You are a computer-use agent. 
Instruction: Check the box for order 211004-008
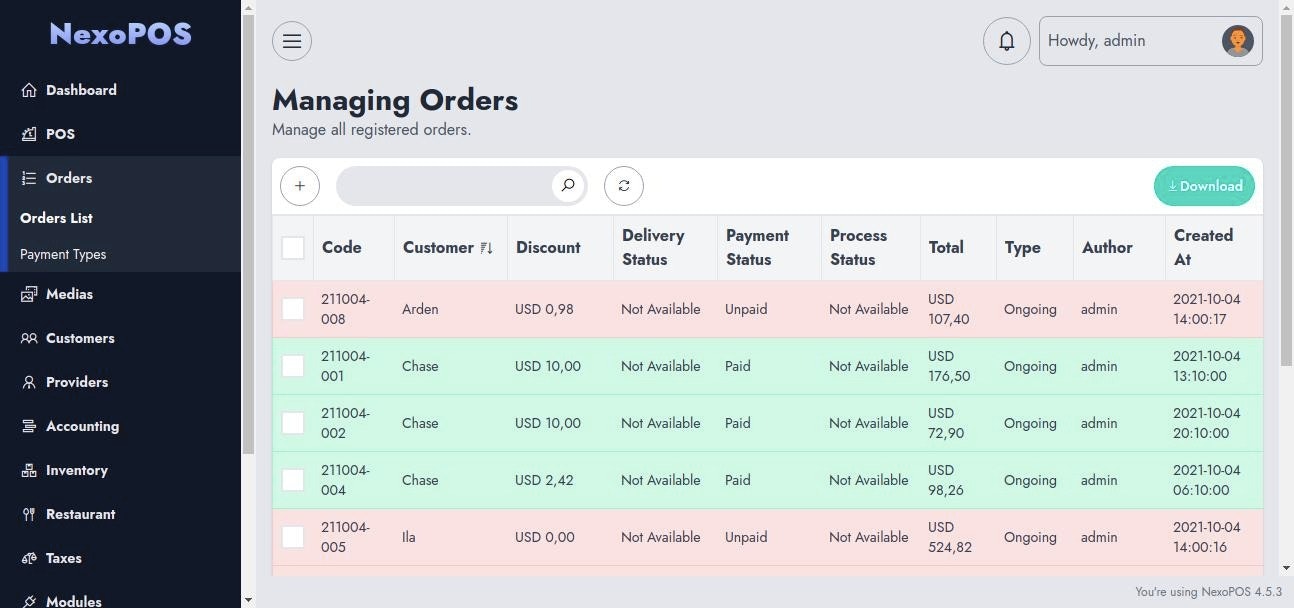[x=293, y=309]
